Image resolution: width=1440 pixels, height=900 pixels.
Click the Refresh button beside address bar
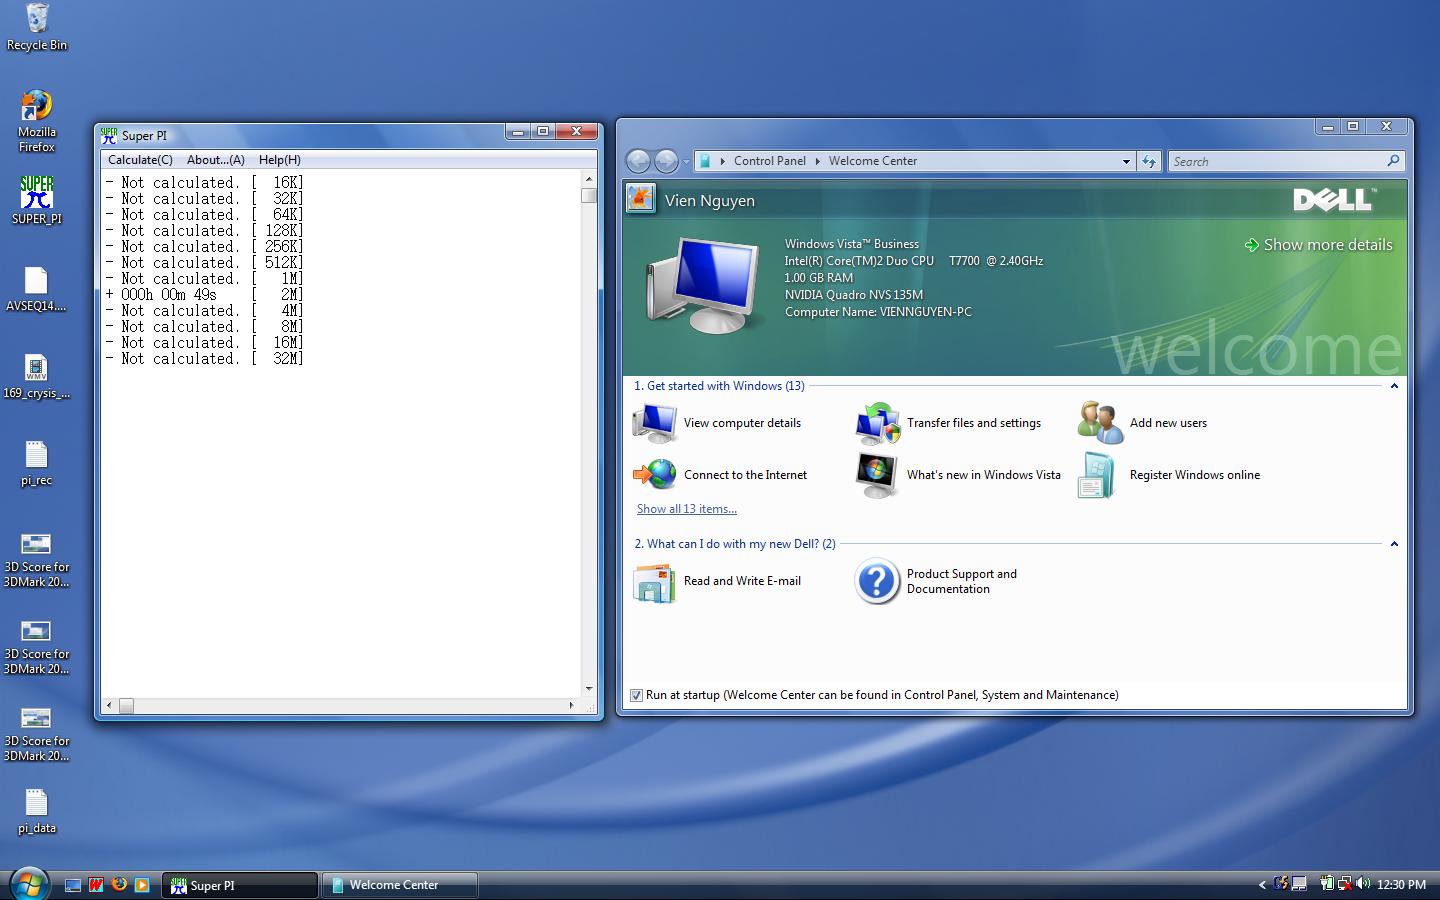pyautogui.click(x=1150, y=161)
